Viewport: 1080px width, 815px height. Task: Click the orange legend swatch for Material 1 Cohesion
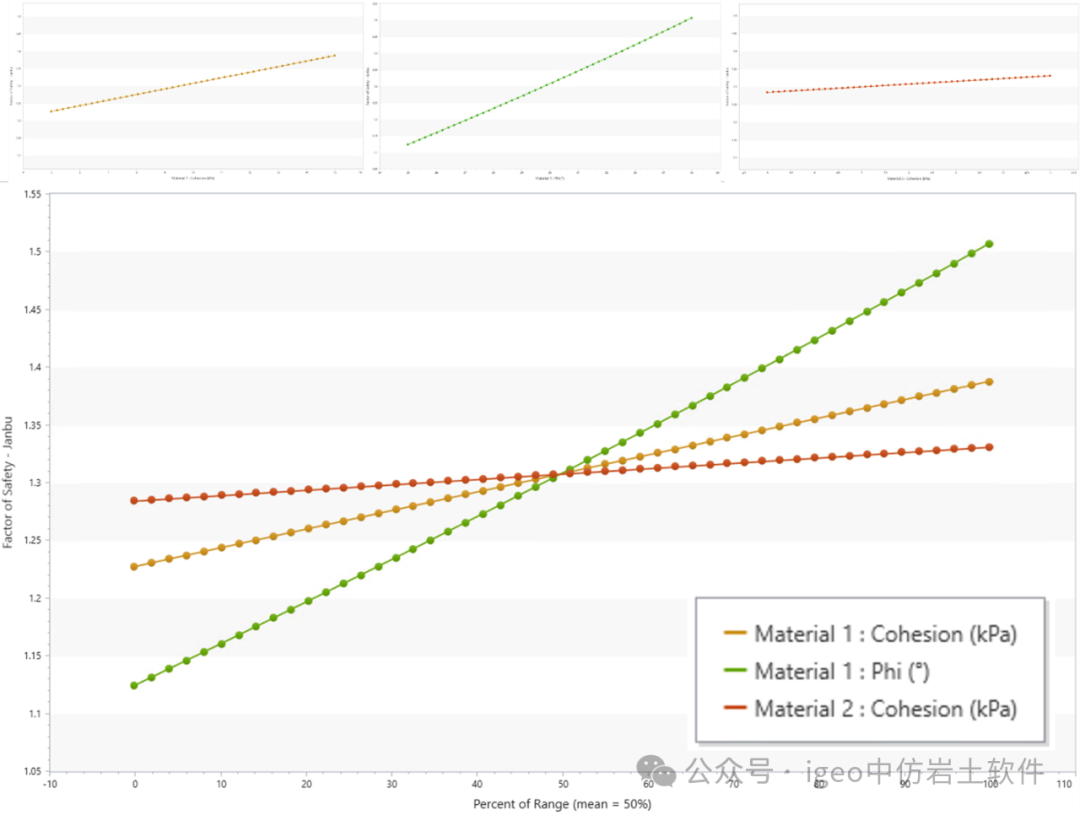(734, 634)
